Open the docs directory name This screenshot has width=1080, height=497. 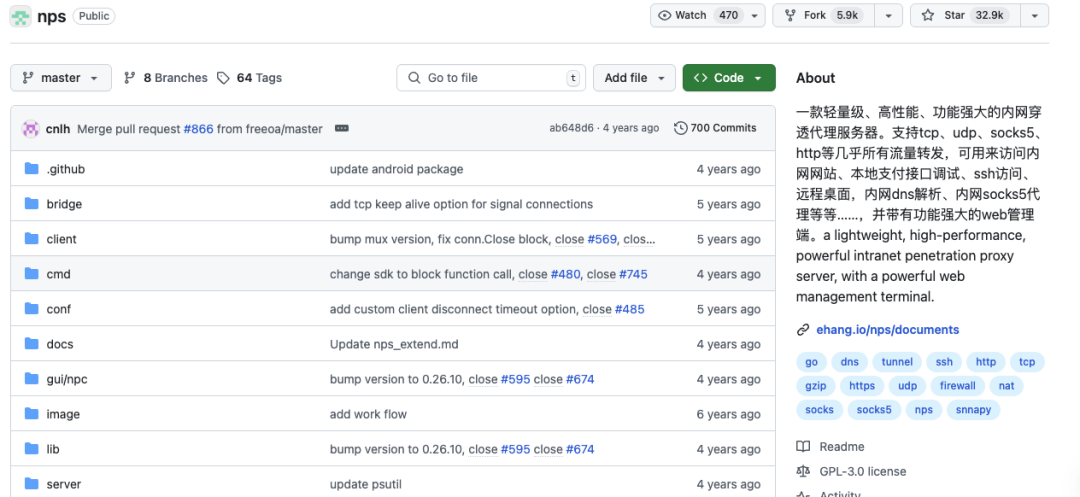(60, 344)
